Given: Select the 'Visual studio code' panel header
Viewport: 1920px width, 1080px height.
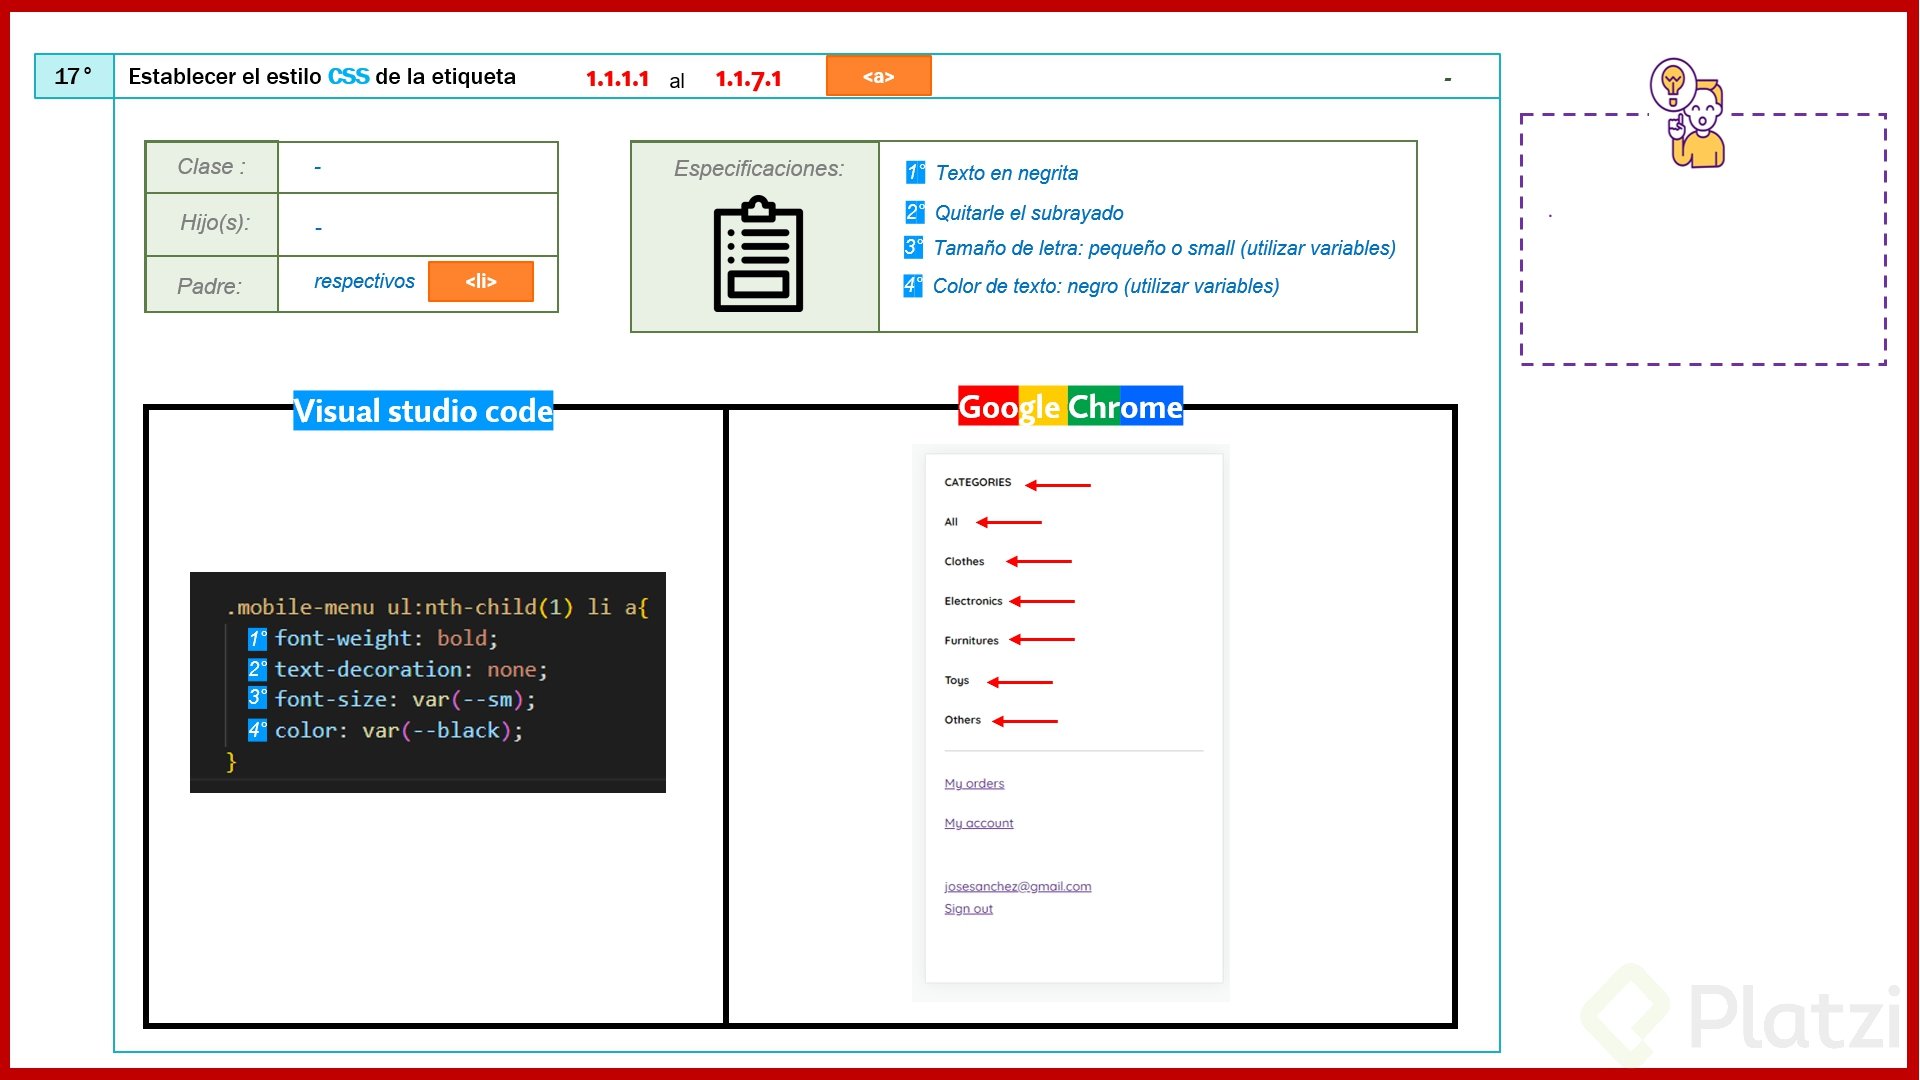Looking at the screenshot, I should click(x=422, y=411).
